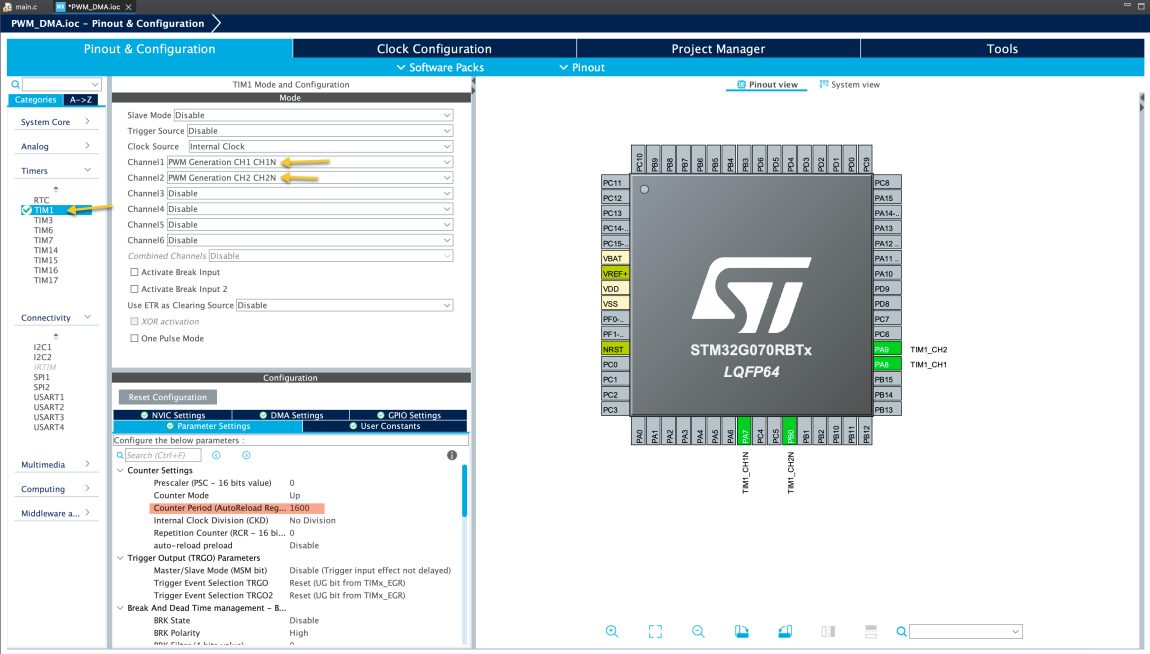This screenshot has height=654, width=1150.
Task: Click the zoom in icon below the chip
Action: (612, 631)
